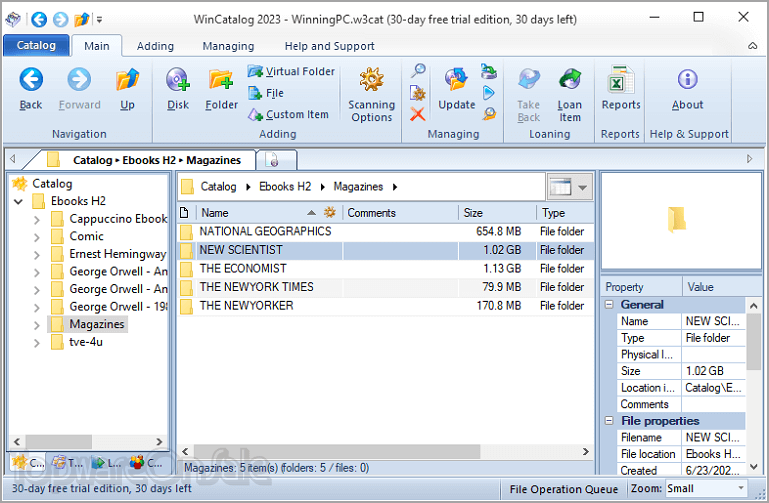This screenshot has height=503, width=769.
Task: Click the disk with green arrow icon
Action: click(x=489, y=71)
